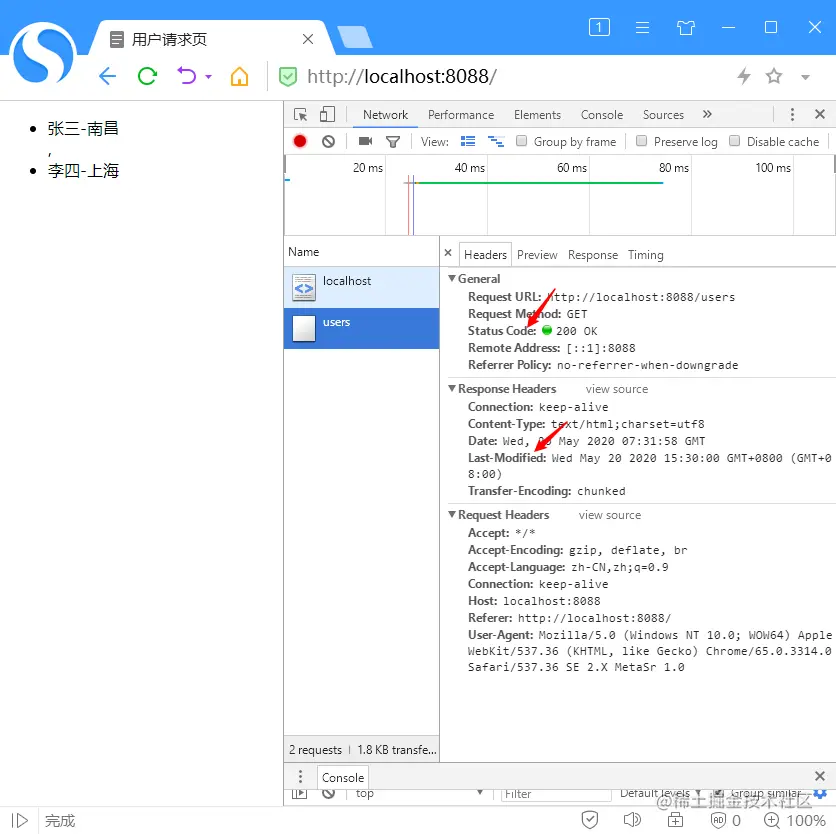Click the 100% zoom control
This screenshot has height=834, width=836.
coord(794,820)
